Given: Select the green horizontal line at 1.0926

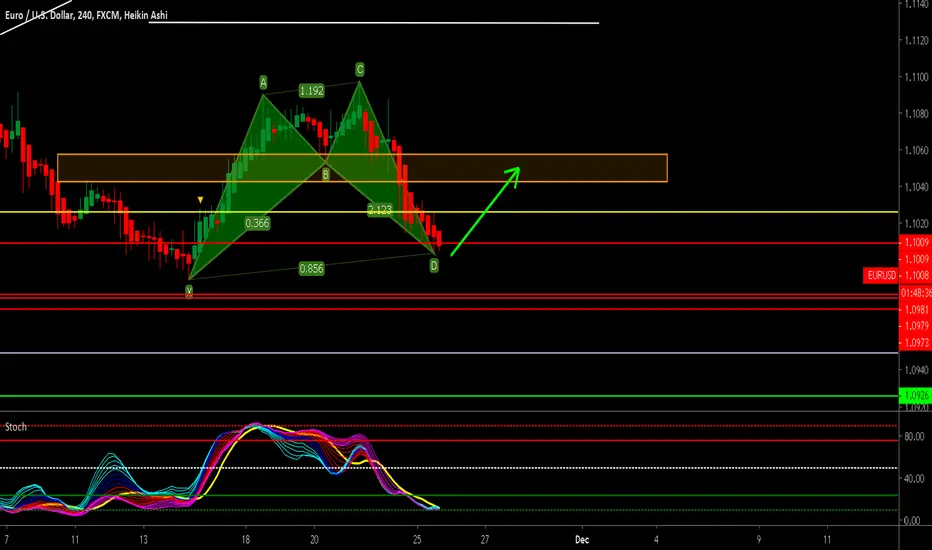Looking at the screenshot, I should click(449, 395).
